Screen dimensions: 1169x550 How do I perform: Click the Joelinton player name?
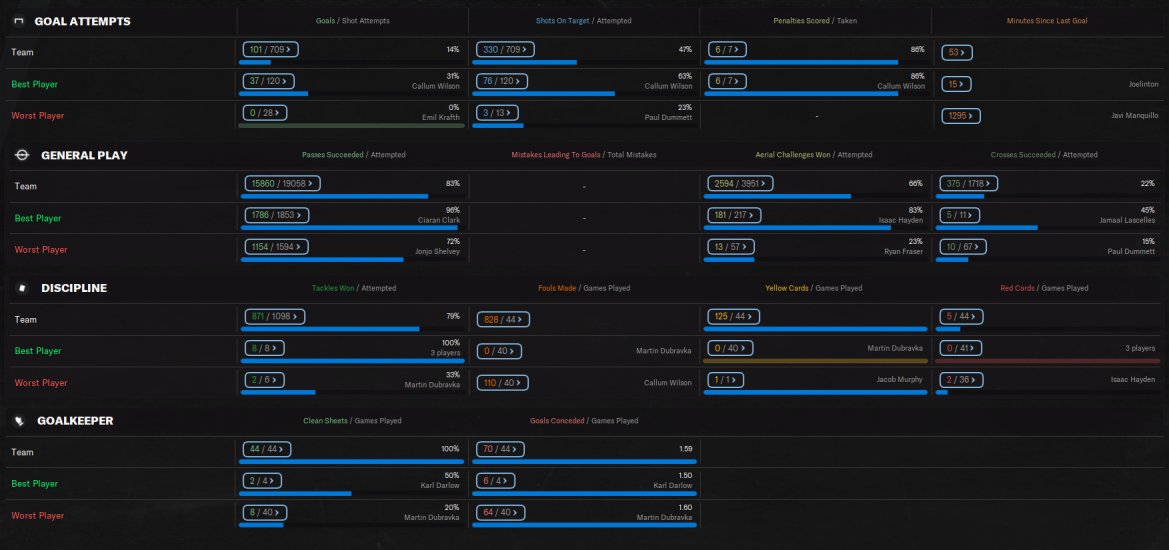[1144, 85]
